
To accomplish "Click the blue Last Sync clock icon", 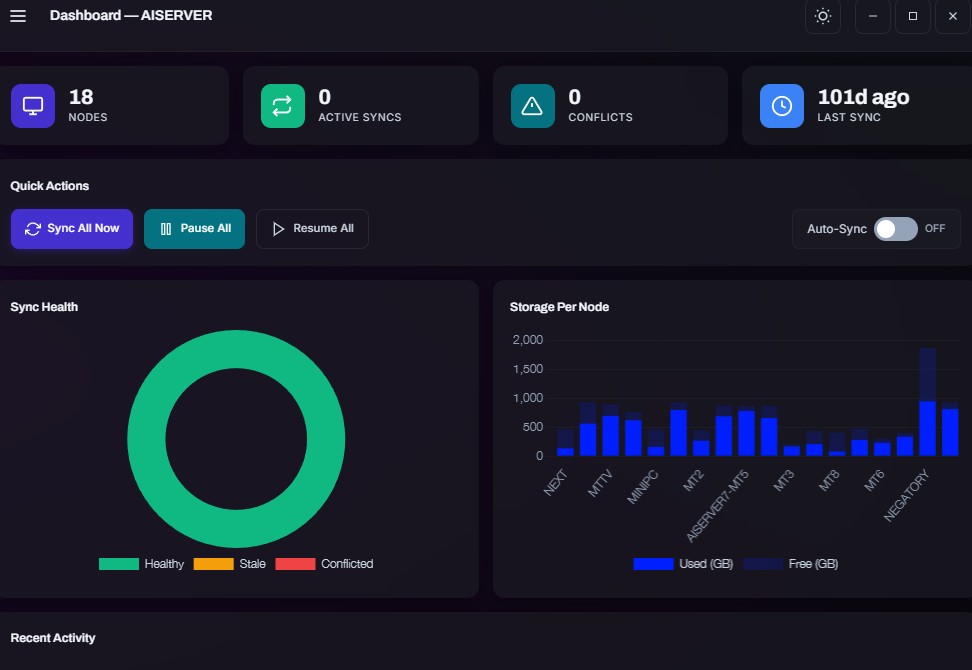I will point(782,106).
